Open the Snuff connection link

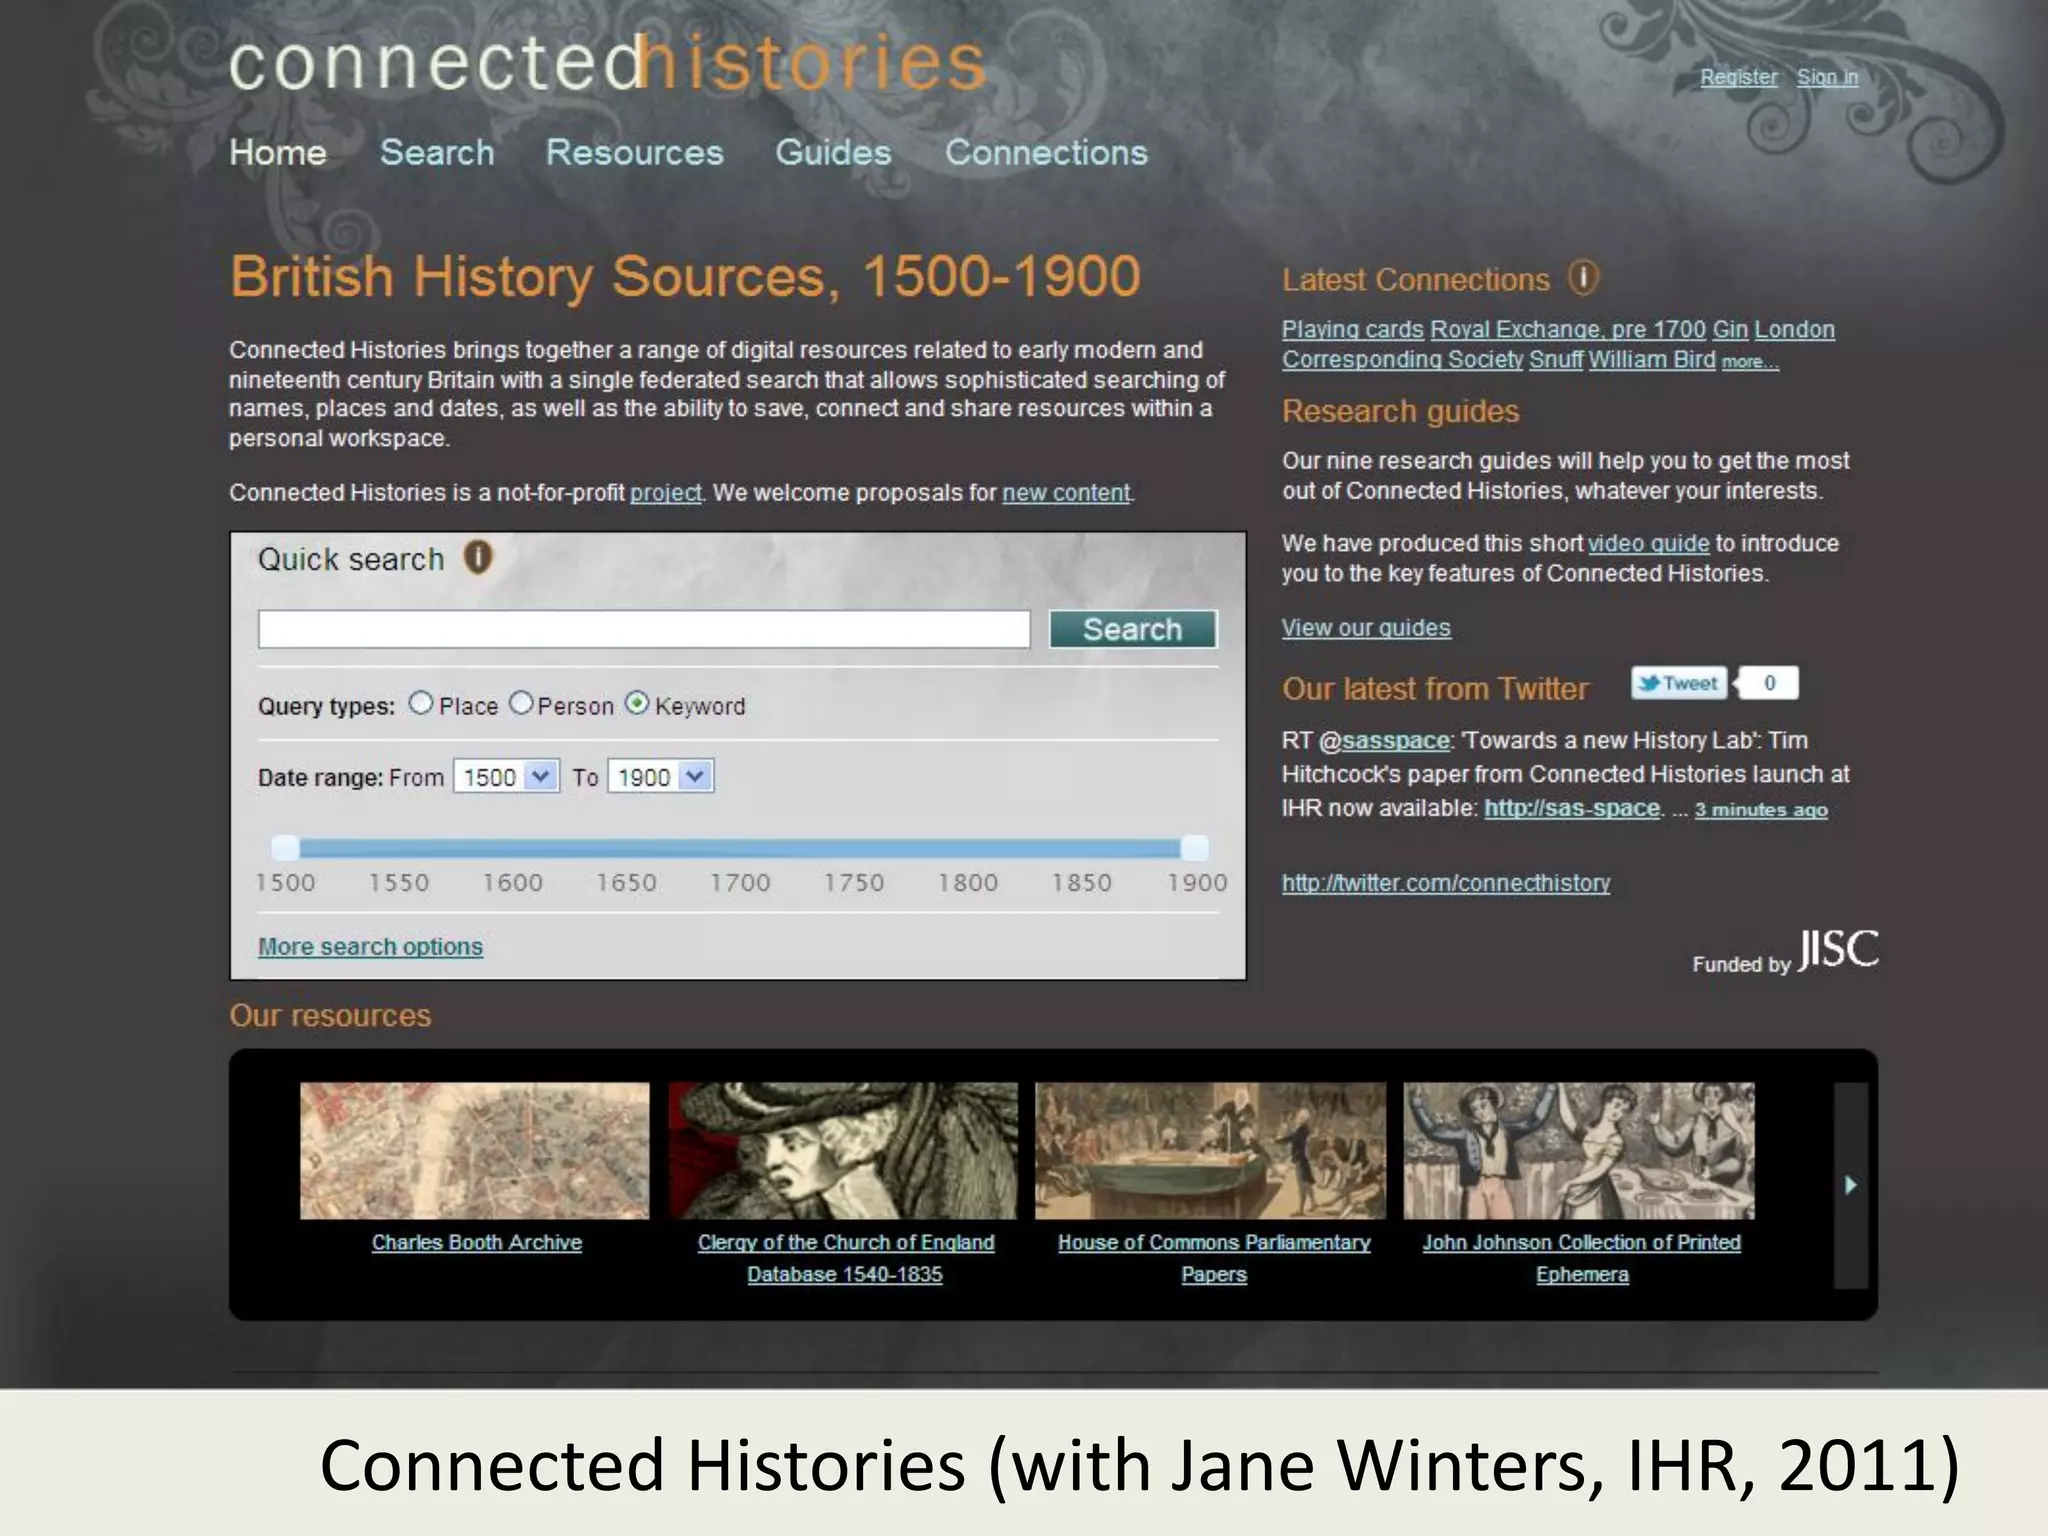pyautogui.click(x=1556, y=359)
